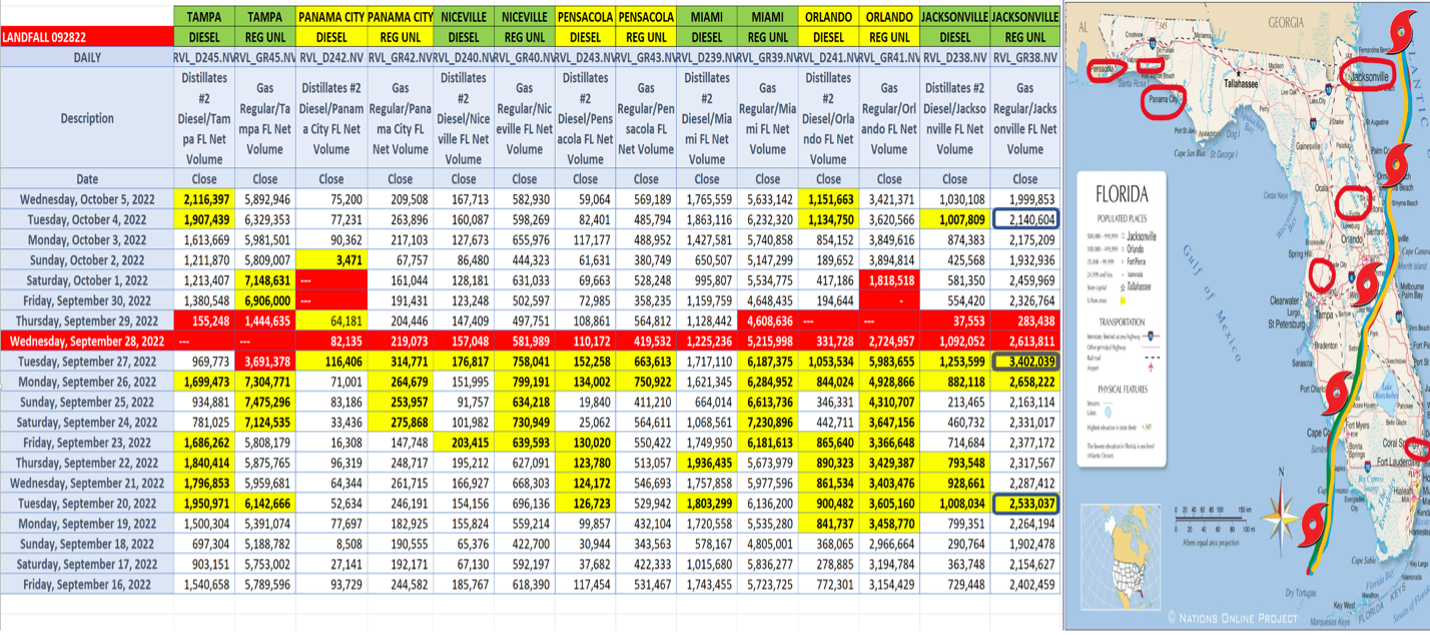Screen dimensions: 1430x635
Task: Select the 203,415 Niceville diesel cell
Action: click(x=464, y=442)
